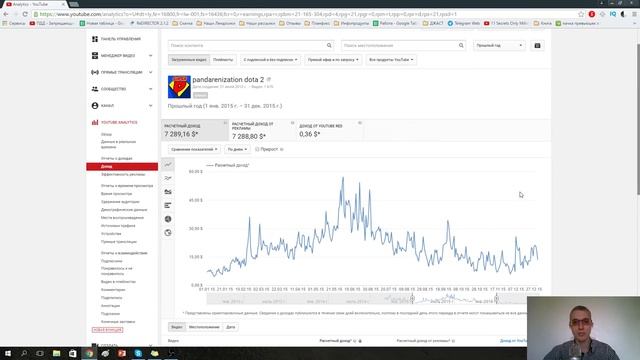Open PowerPoint from the taskbar
The image size is (640, 360).
coord(122,353)
